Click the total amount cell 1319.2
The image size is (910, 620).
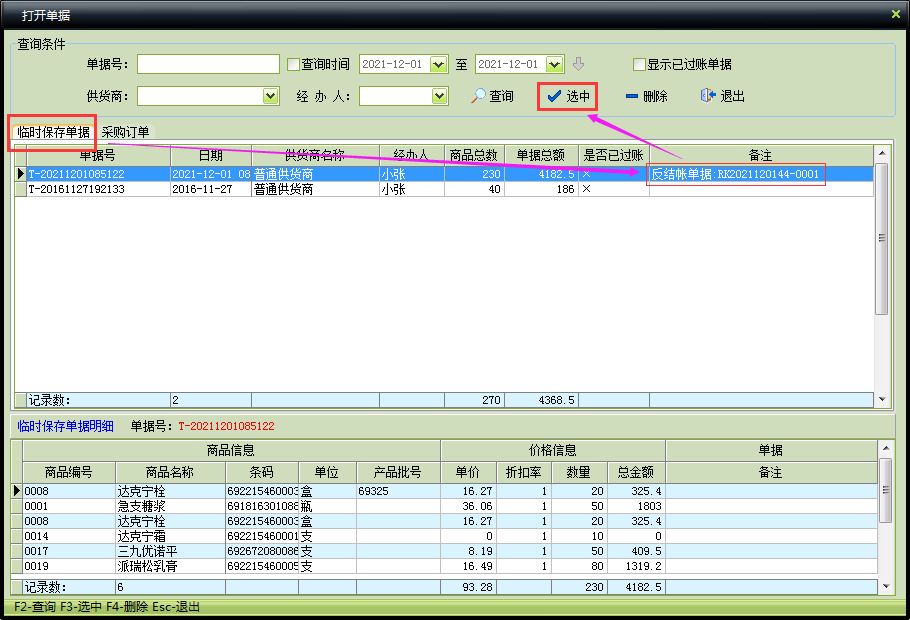coord(636,566)
